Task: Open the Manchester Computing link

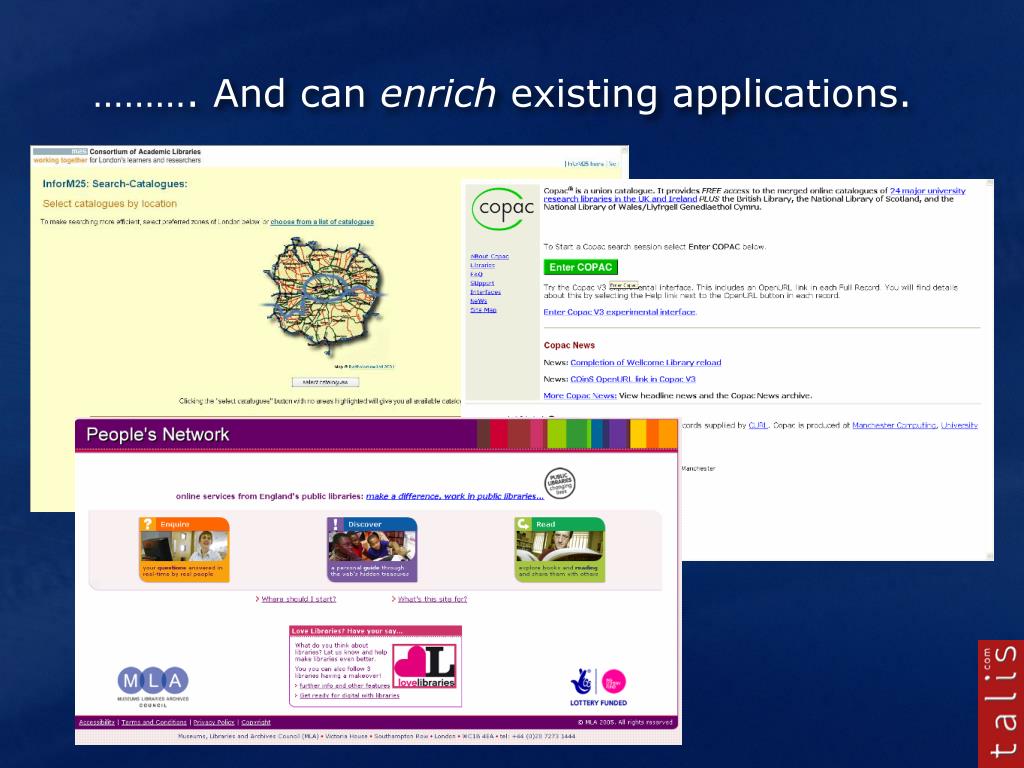Action: pyautogui.click(x=894, y=425)
